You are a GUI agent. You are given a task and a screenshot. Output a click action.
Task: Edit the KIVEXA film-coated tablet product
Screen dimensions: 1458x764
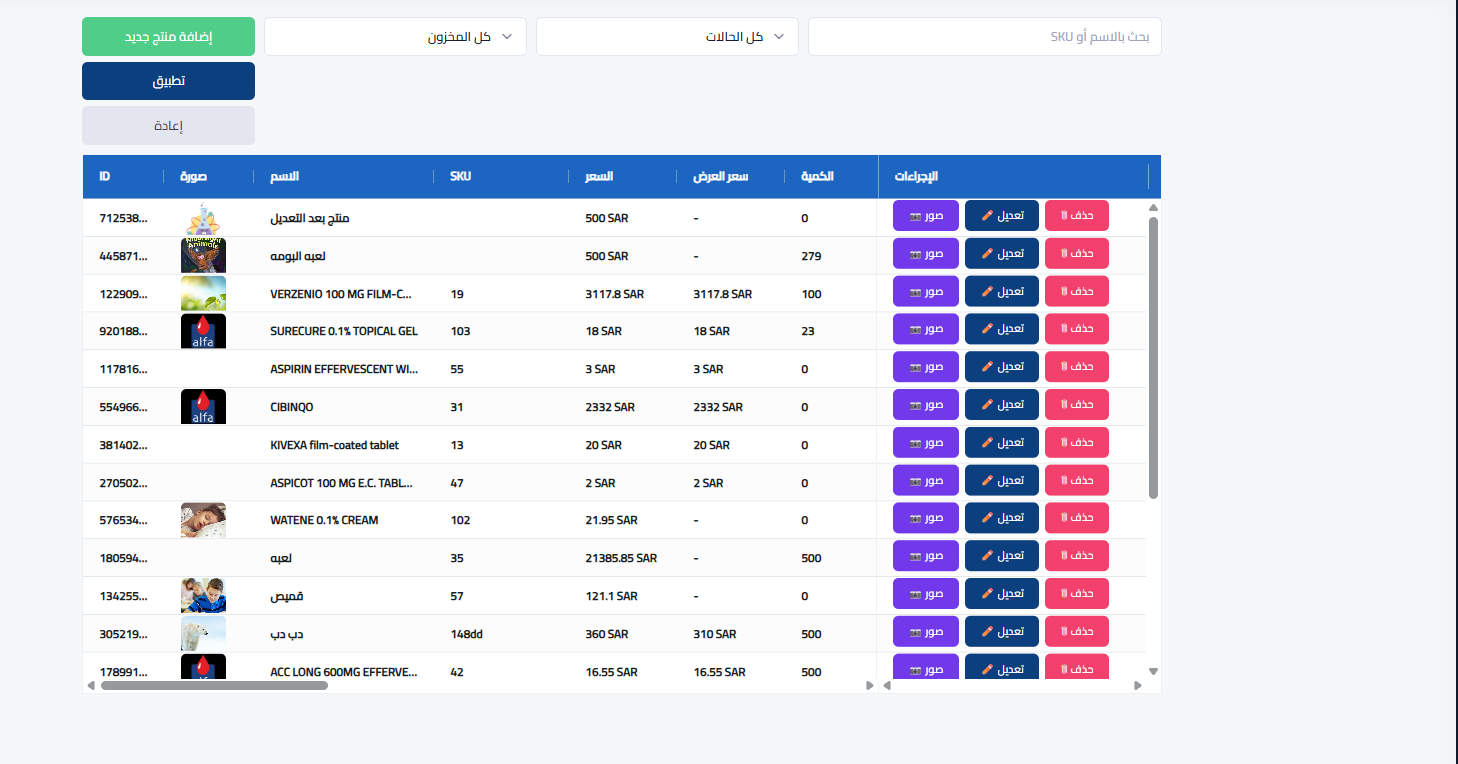(1001, 442)
